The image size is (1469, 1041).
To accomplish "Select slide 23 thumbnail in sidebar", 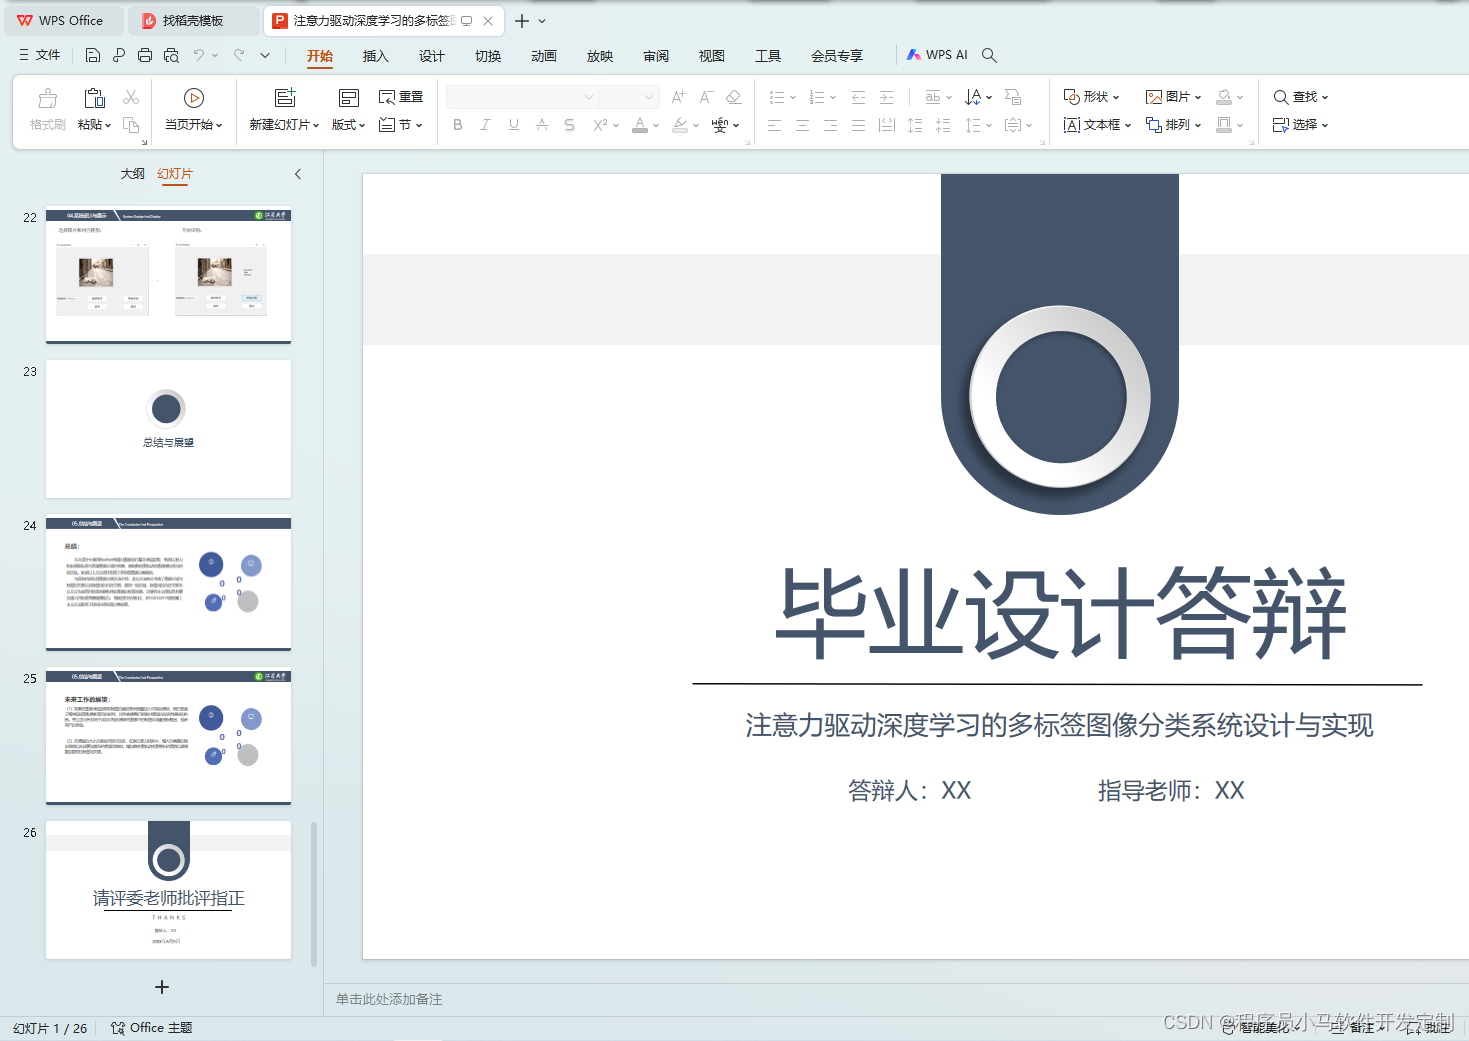I will click(168, 429).
